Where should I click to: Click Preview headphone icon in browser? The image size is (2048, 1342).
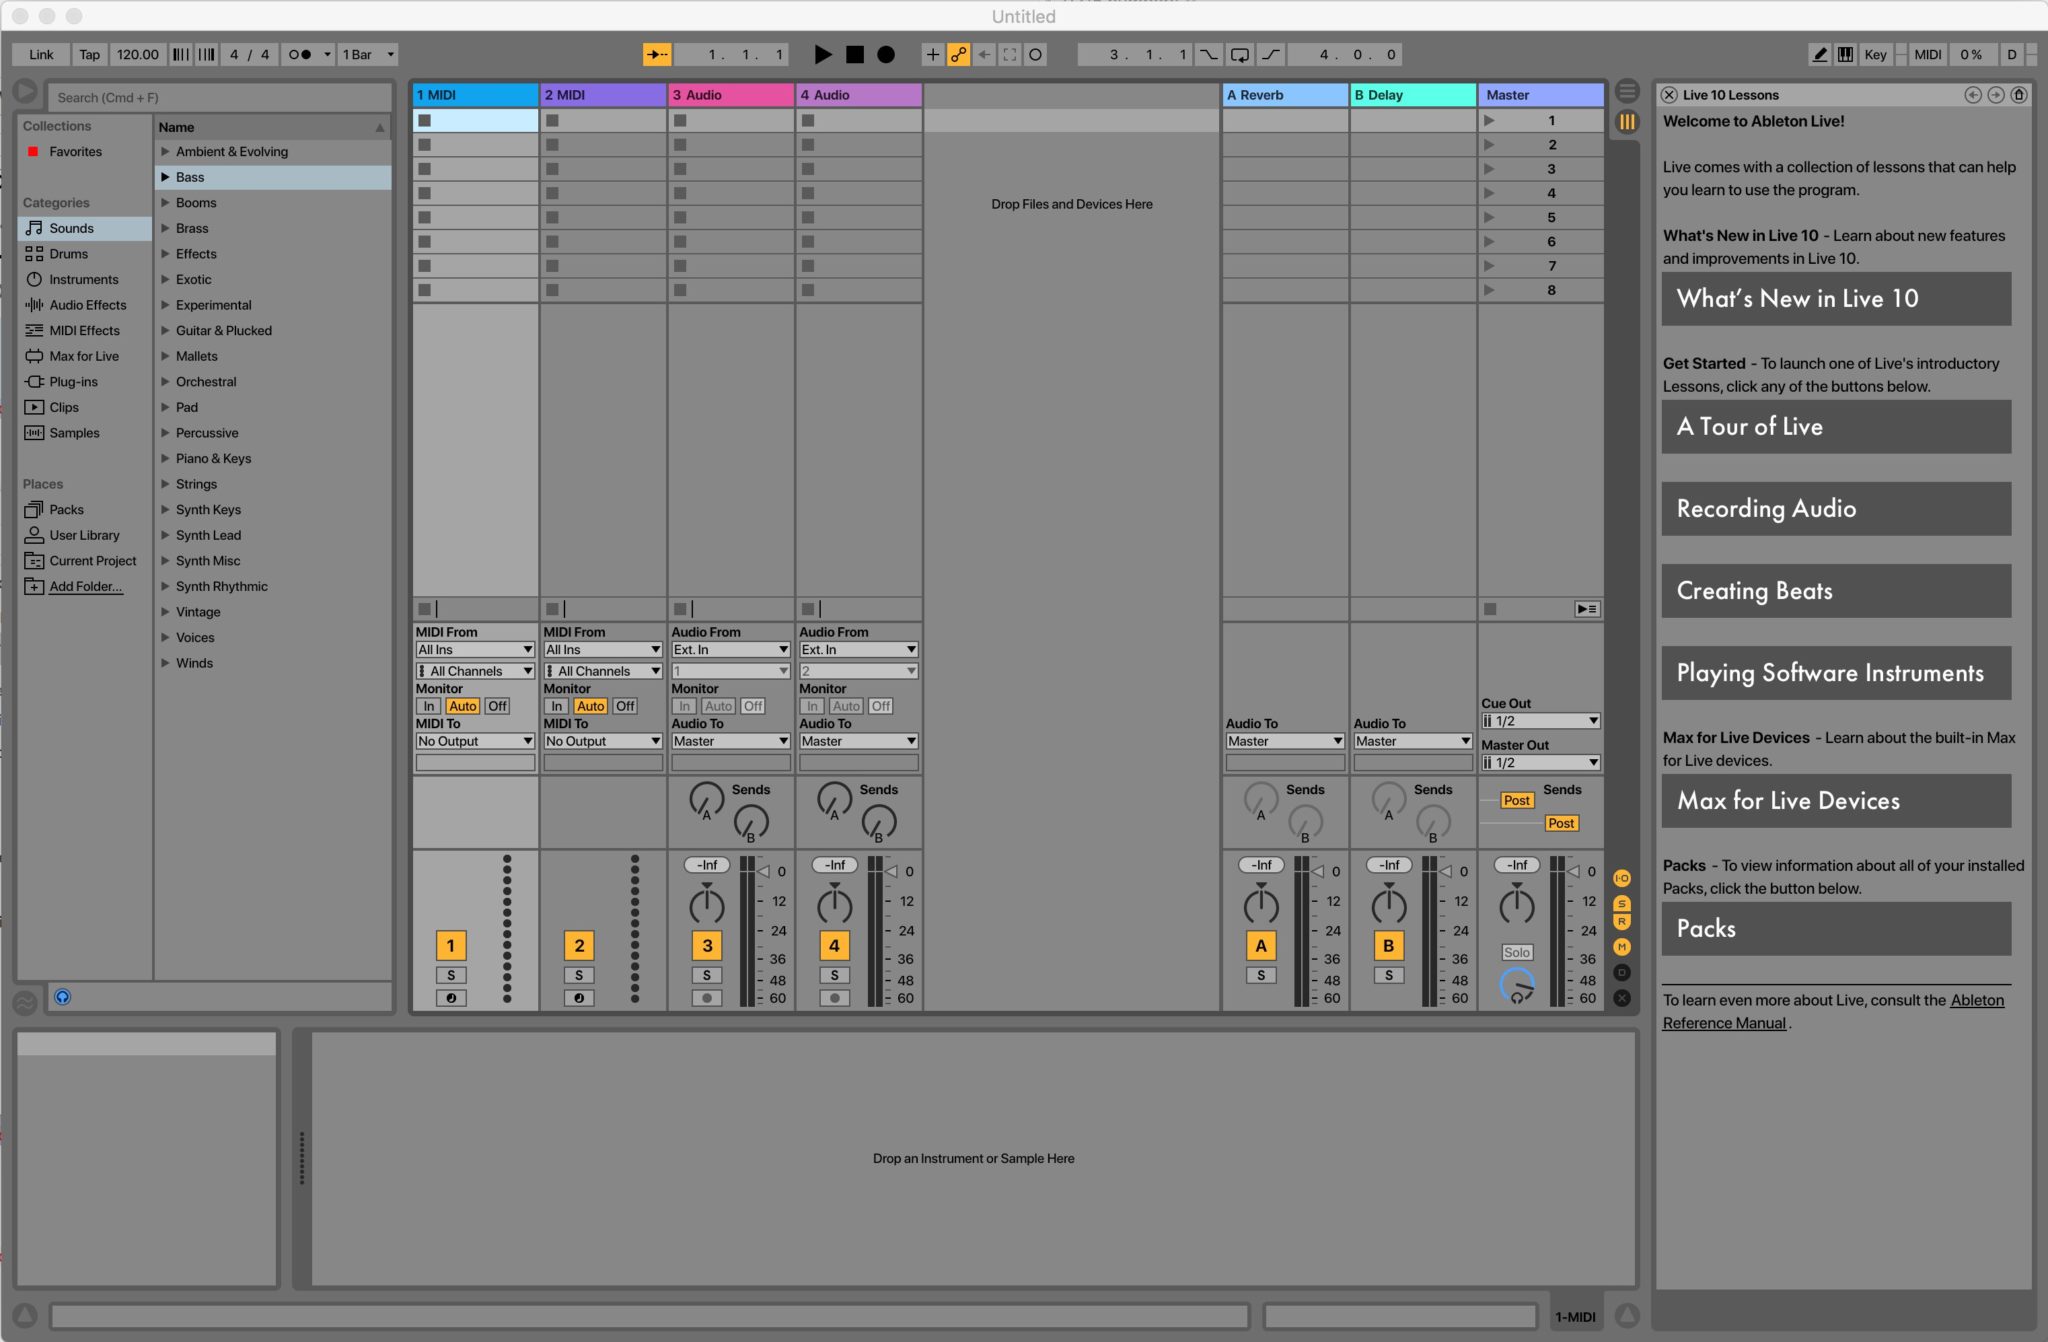[62, 997]
